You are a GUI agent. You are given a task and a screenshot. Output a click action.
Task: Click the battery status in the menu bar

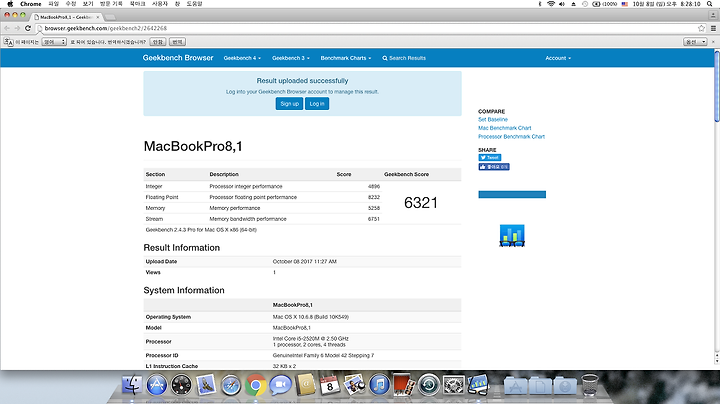pyautogui.click(x=605, y=4)
